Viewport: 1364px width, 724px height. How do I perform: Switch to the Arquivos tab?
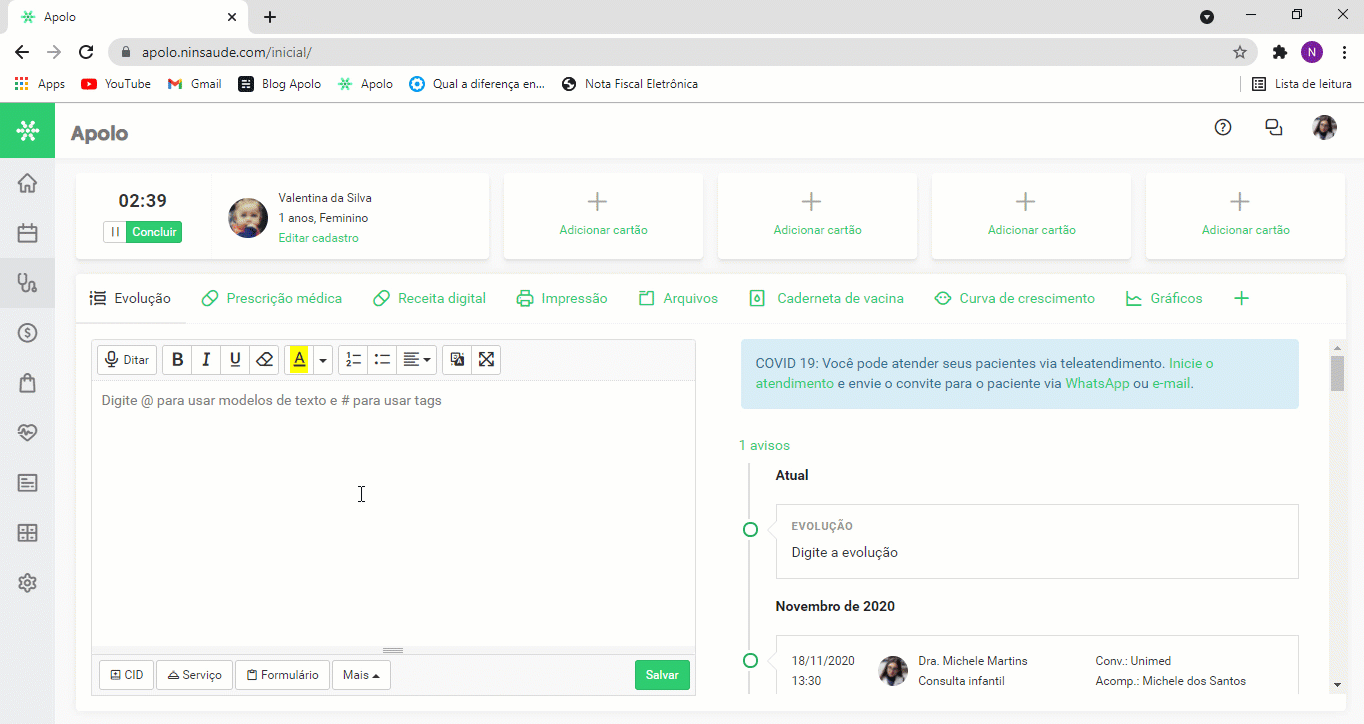678,298
